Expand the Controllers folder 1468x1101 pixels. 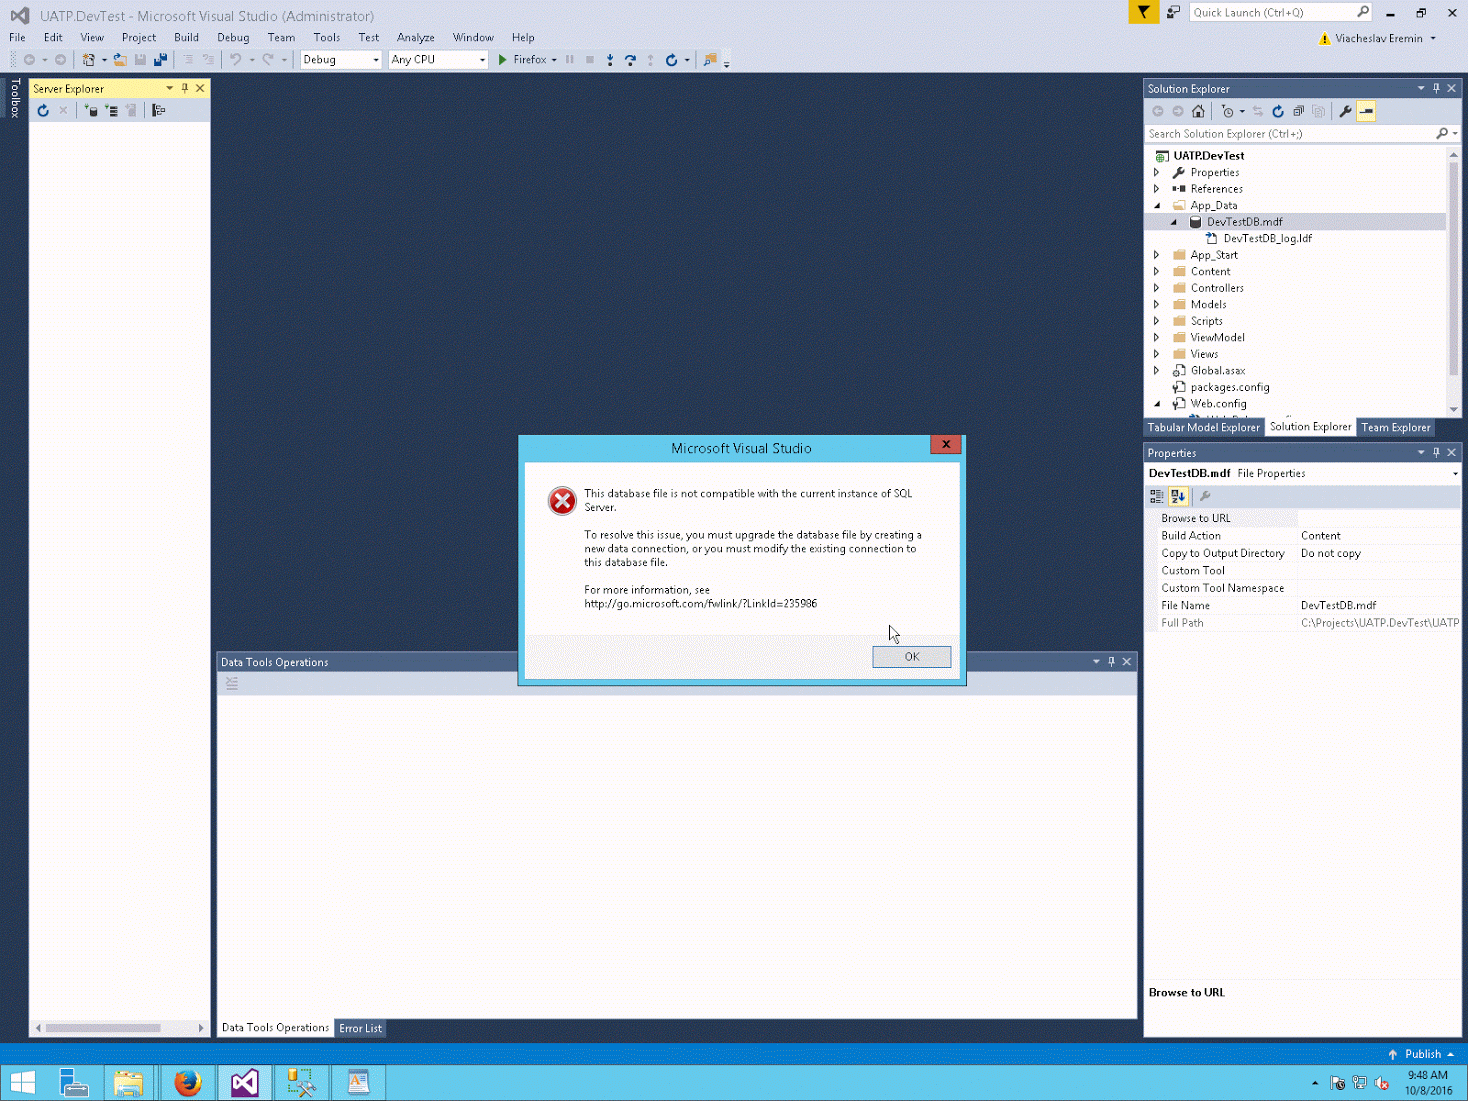click(x=1157, y=288)
